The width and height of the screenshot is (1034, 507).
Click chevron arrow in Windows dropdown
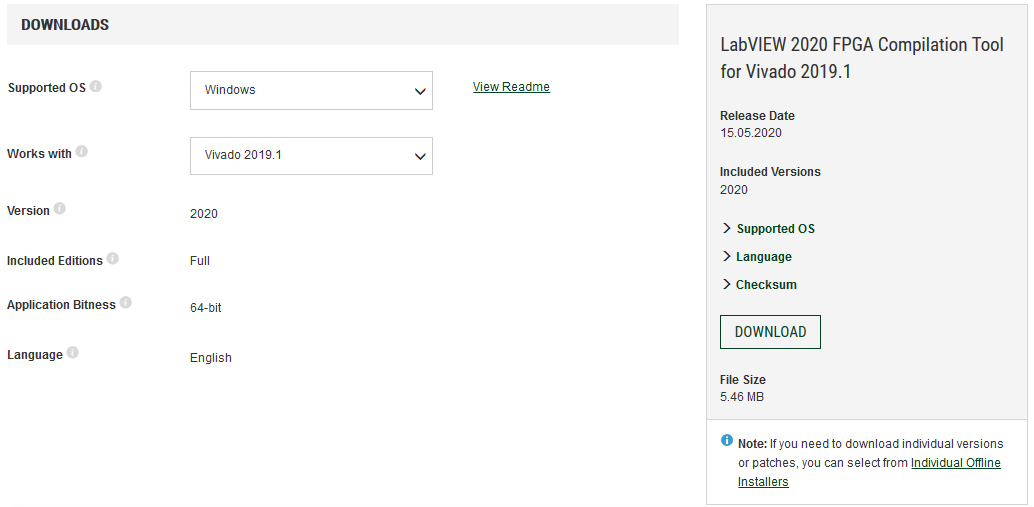[x=420, y=91]
